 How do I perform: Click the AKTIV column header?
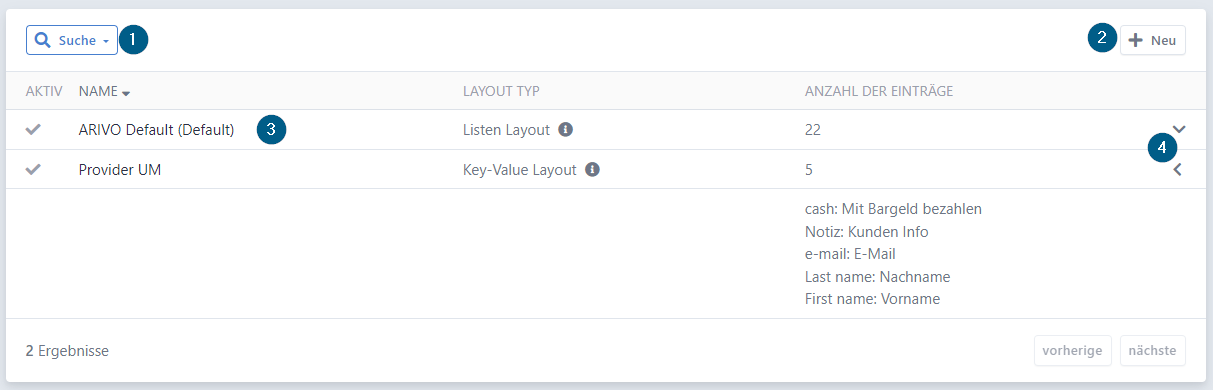click(x=44, y=91)
